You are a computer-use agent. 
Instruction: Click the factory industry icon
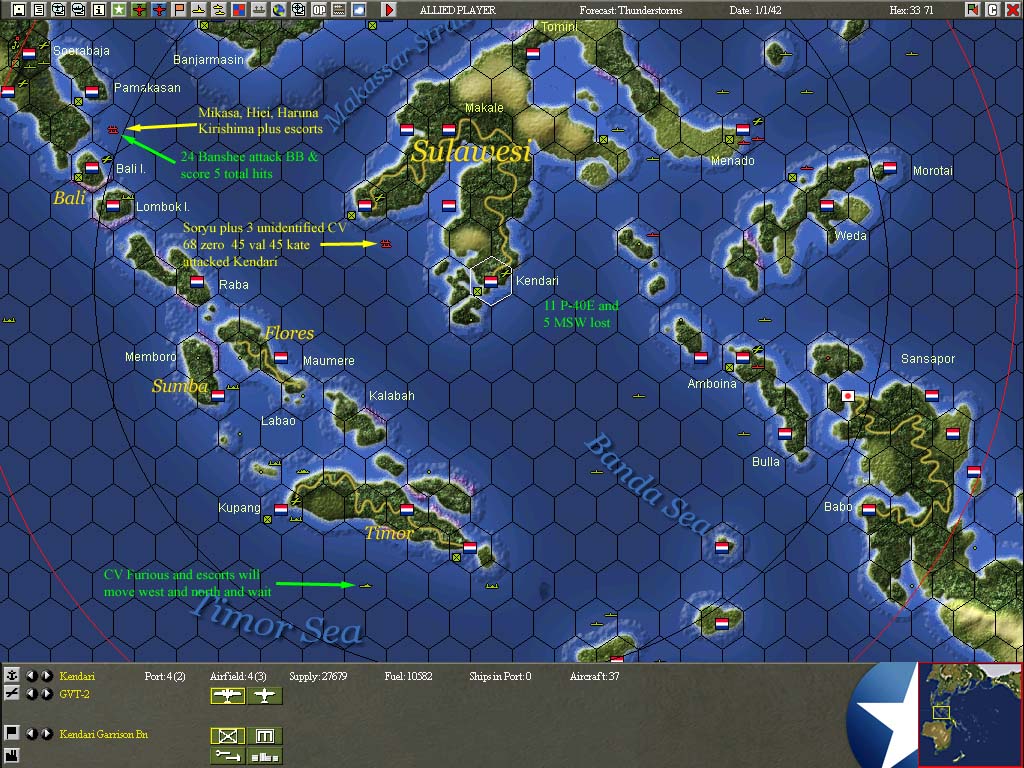[x=11, y=758]
